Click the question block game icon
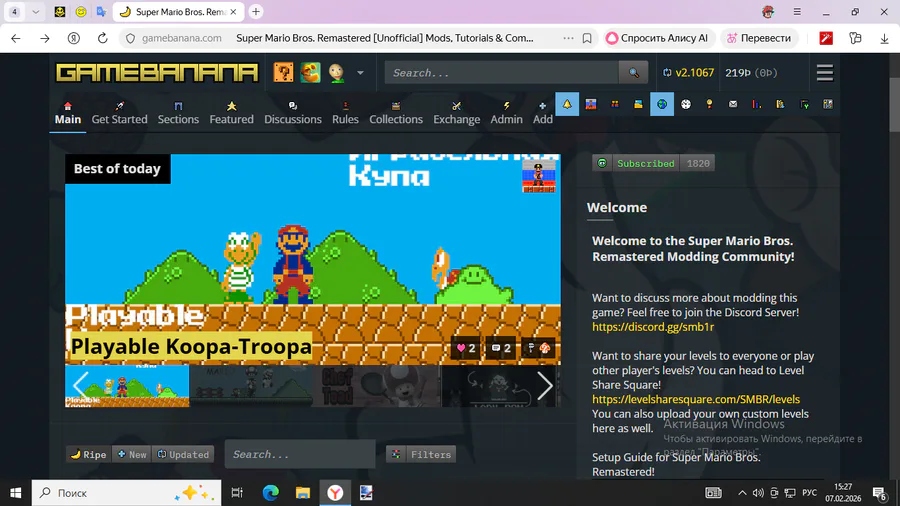 (x=284, y=73)
